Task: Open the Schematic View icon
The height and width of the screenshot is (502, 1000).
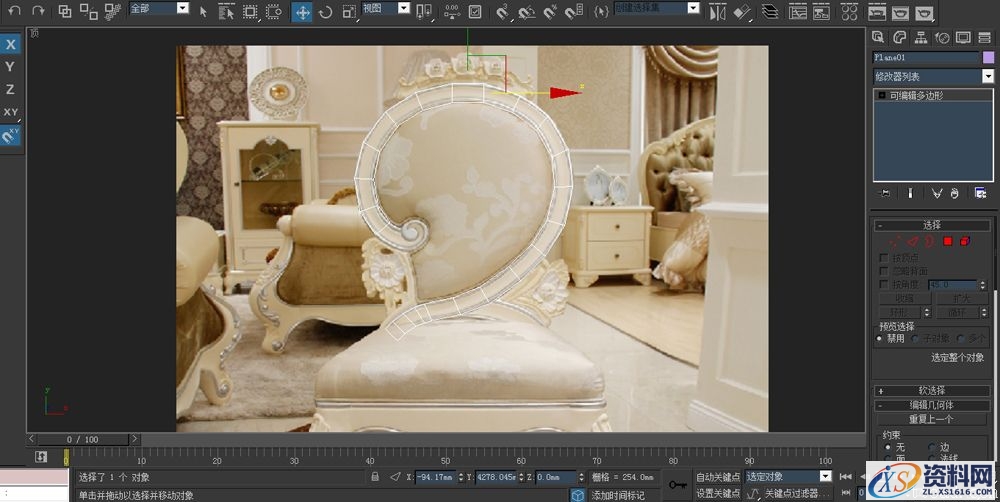Action: (821, 11)
